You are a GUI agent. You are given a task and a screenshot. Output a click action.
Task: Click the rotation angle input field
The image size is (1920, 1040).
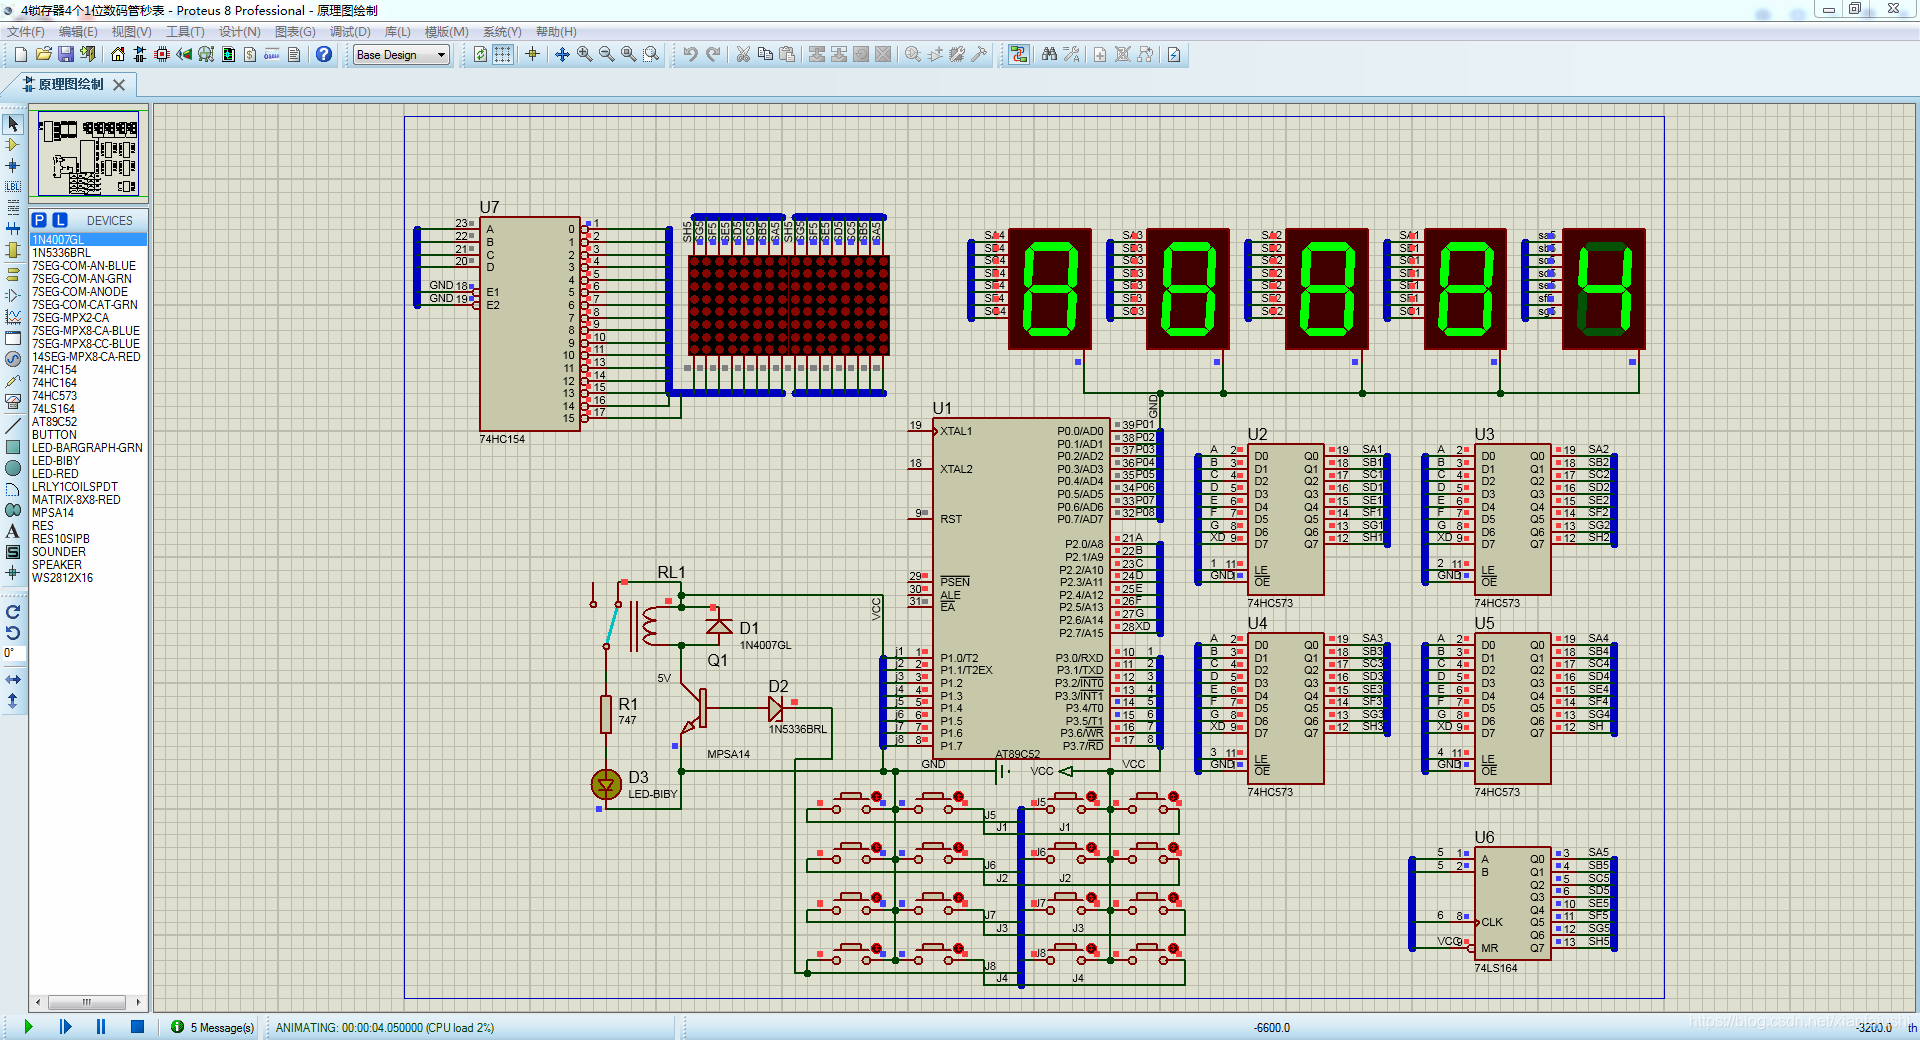pyautogui.click(x=14, y=653)
